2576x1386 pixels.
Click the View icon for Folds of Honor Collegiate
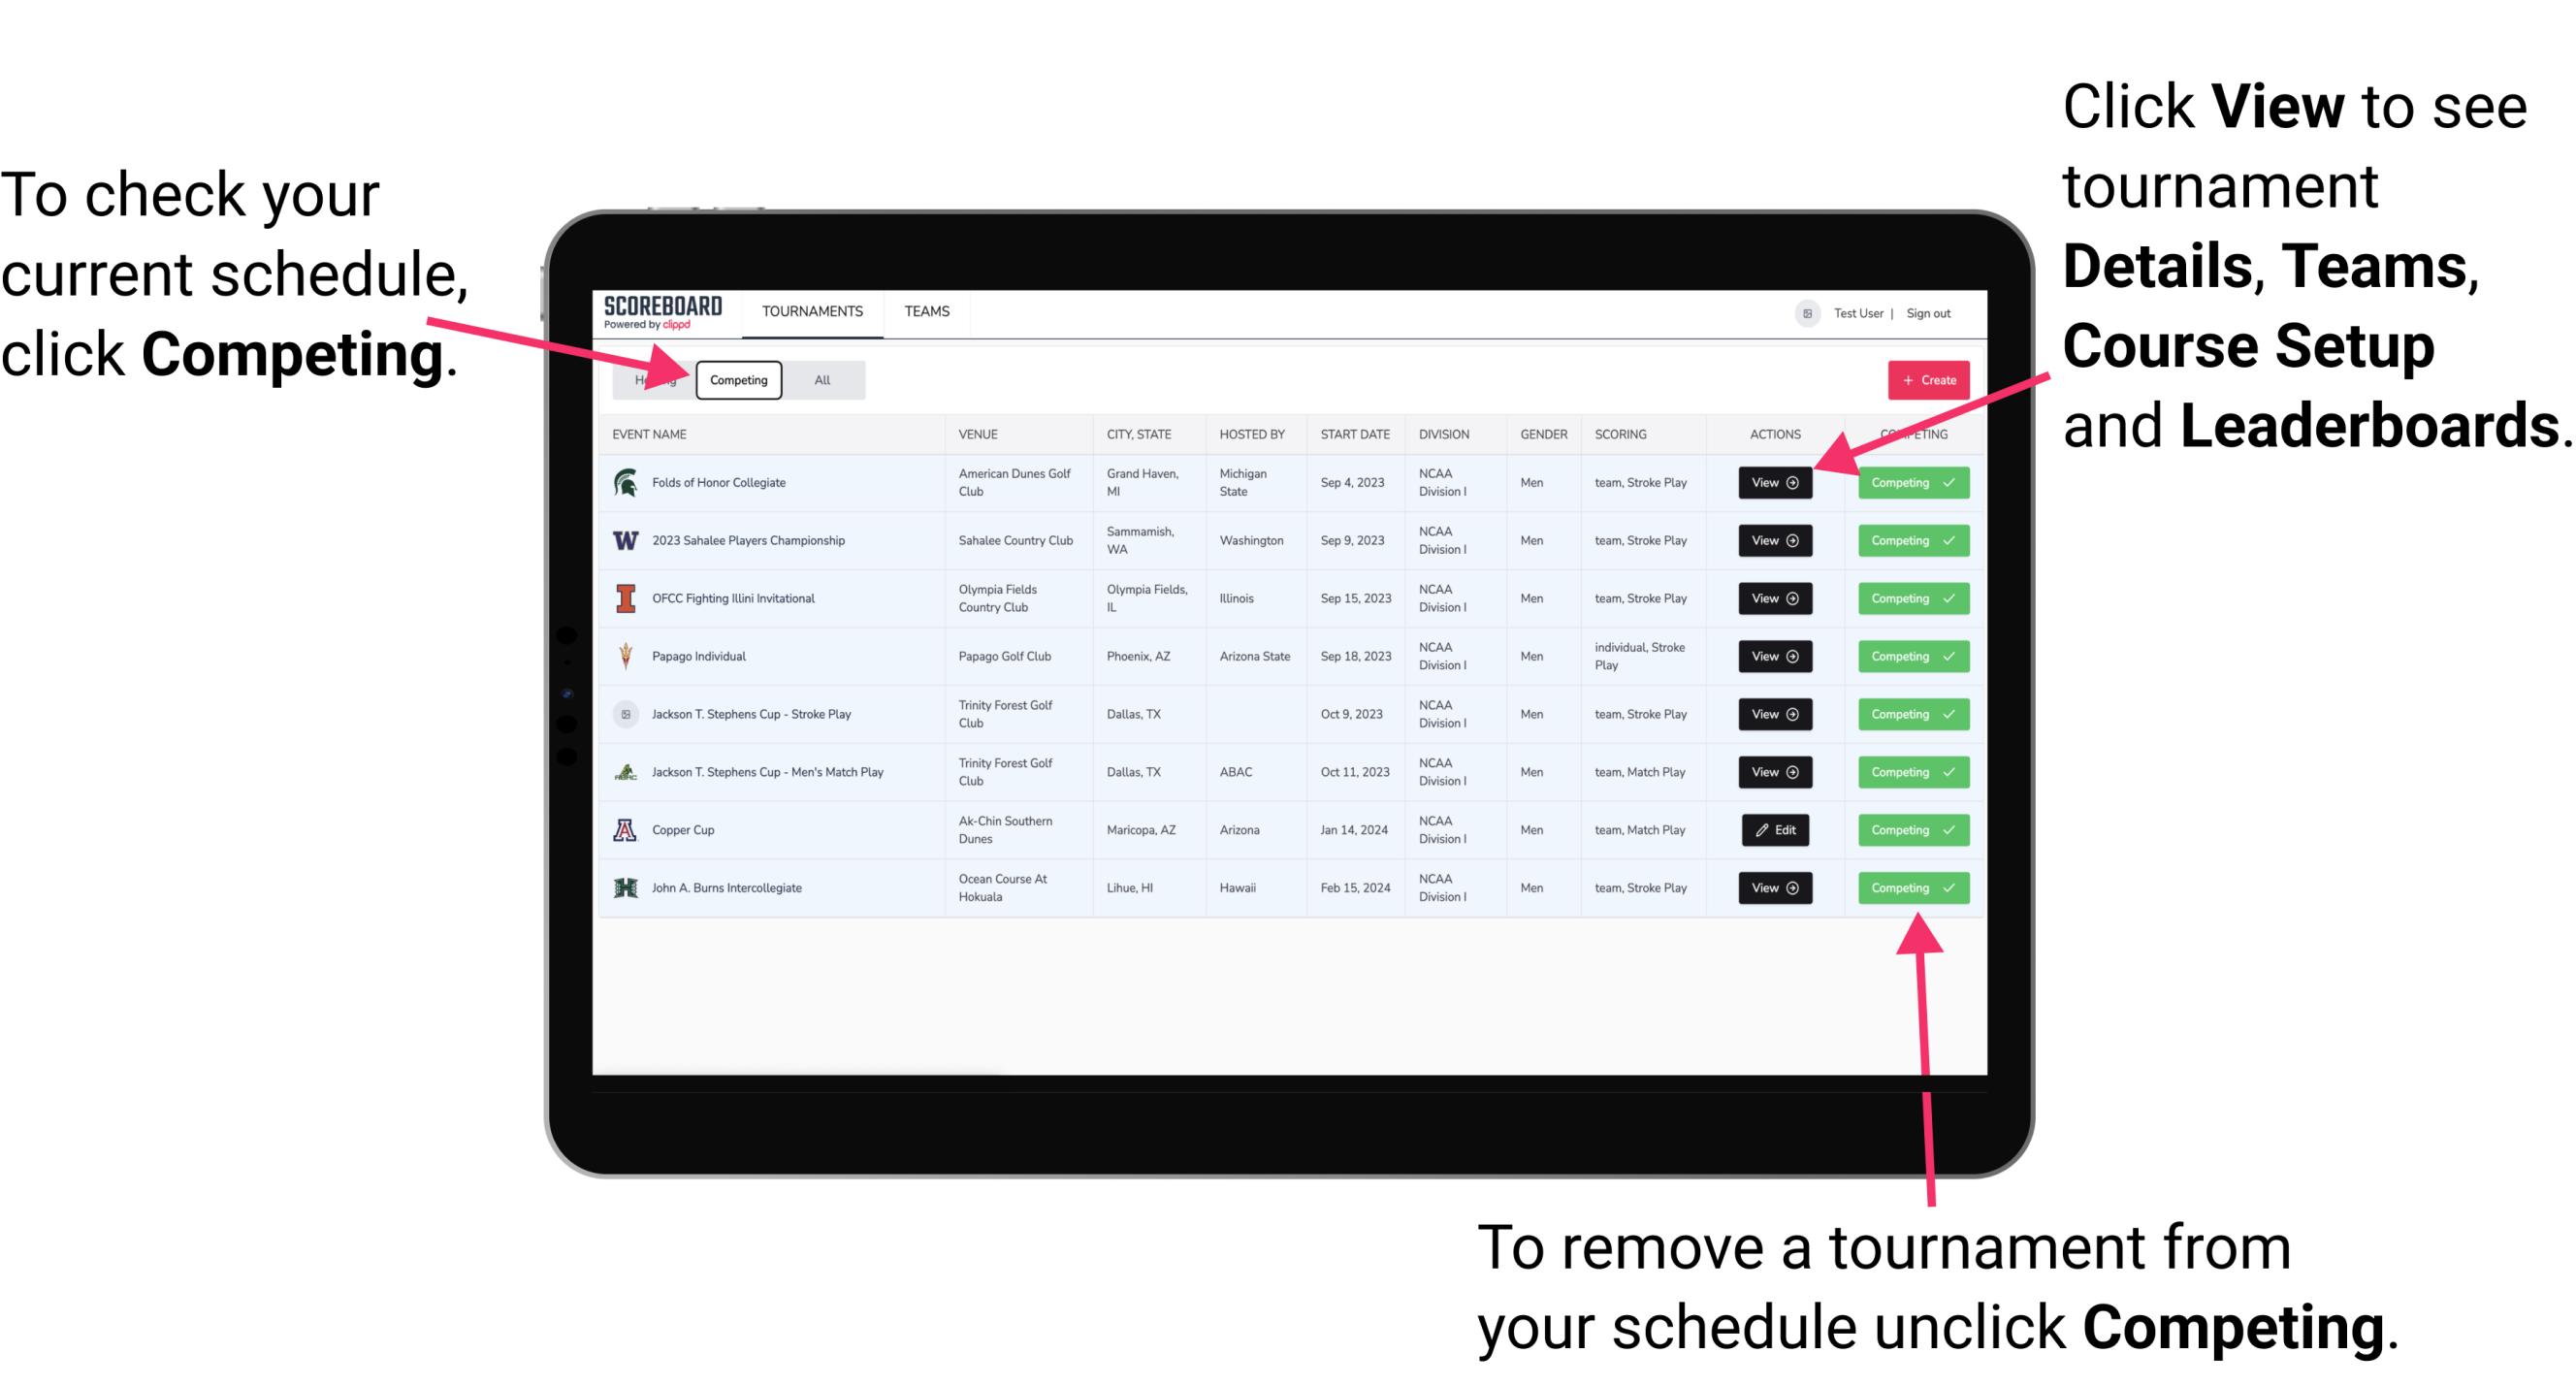[x=1771, y=483]
